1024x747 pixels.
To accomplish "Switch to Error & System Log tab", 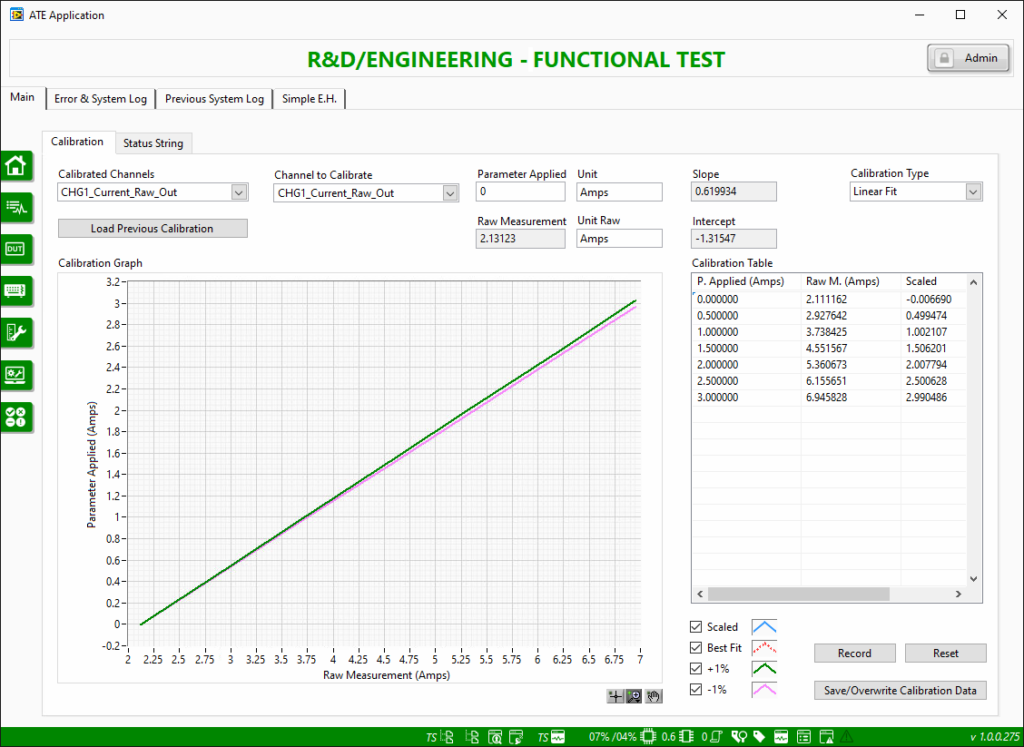I will pyautogui.click(x=101, y=99).
